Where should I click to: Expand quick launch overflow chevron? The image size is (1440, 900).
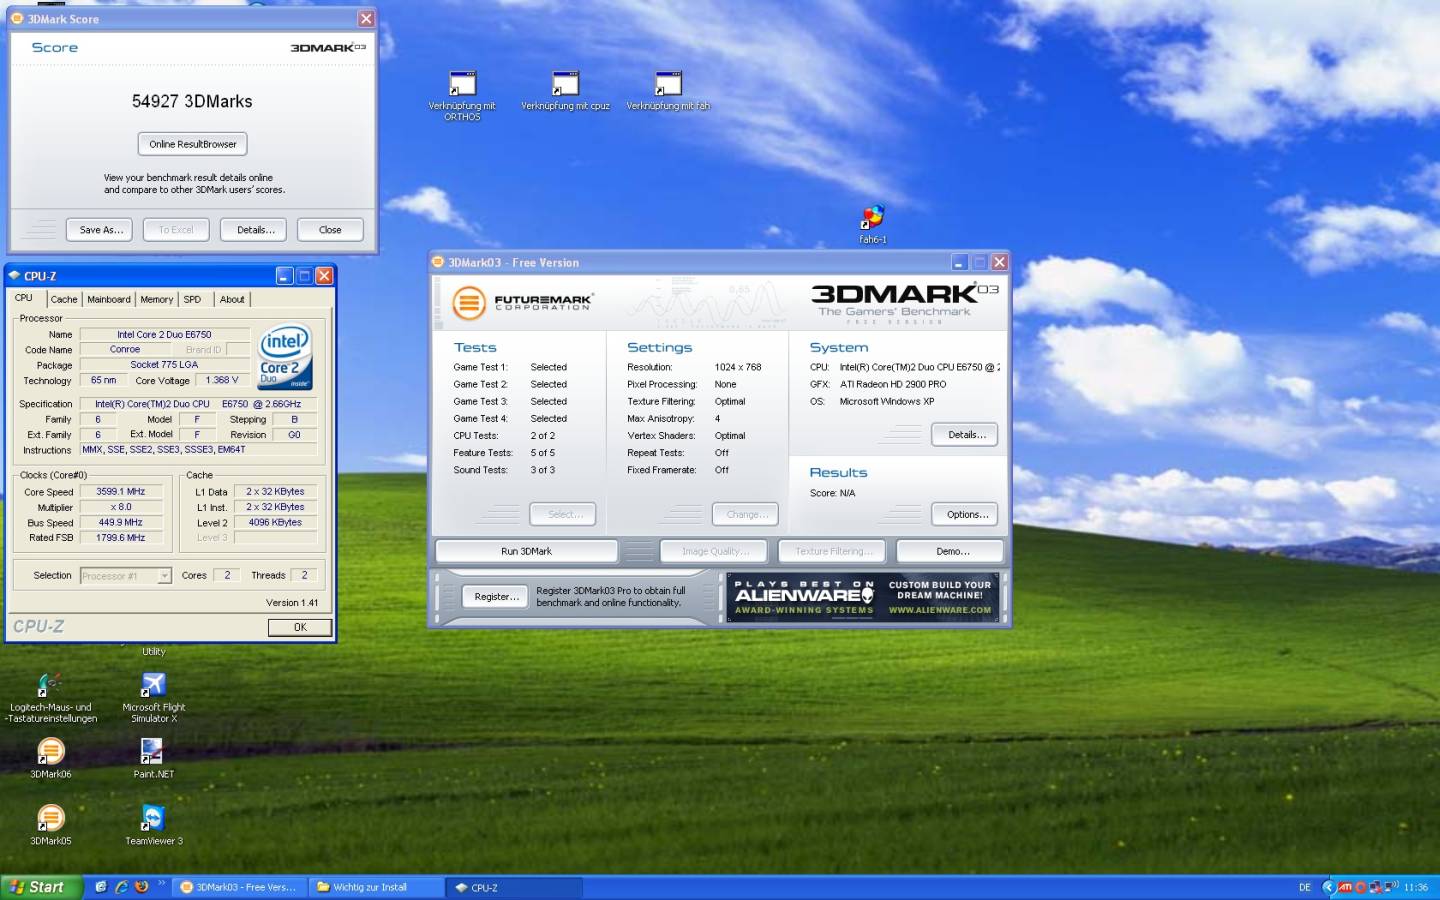pos(161,883)
